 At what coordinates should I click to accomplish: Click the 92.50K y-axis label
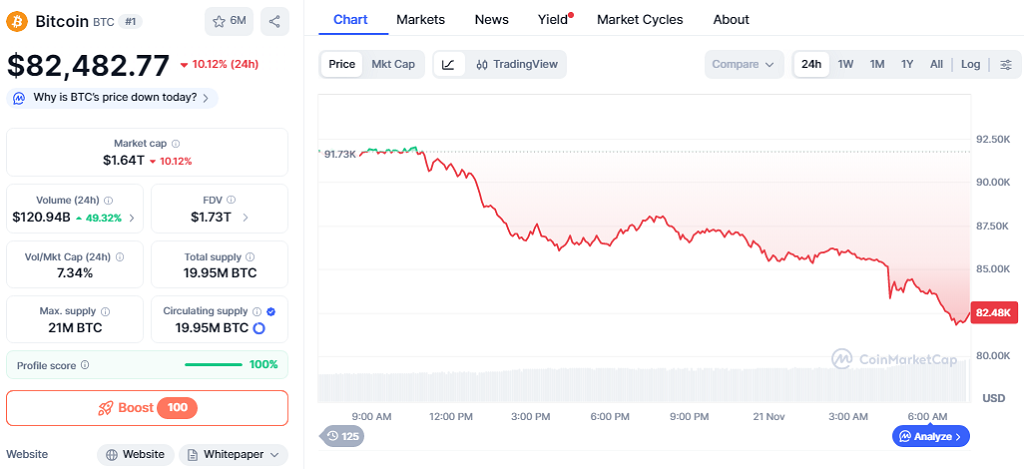[x=993, y=139]
